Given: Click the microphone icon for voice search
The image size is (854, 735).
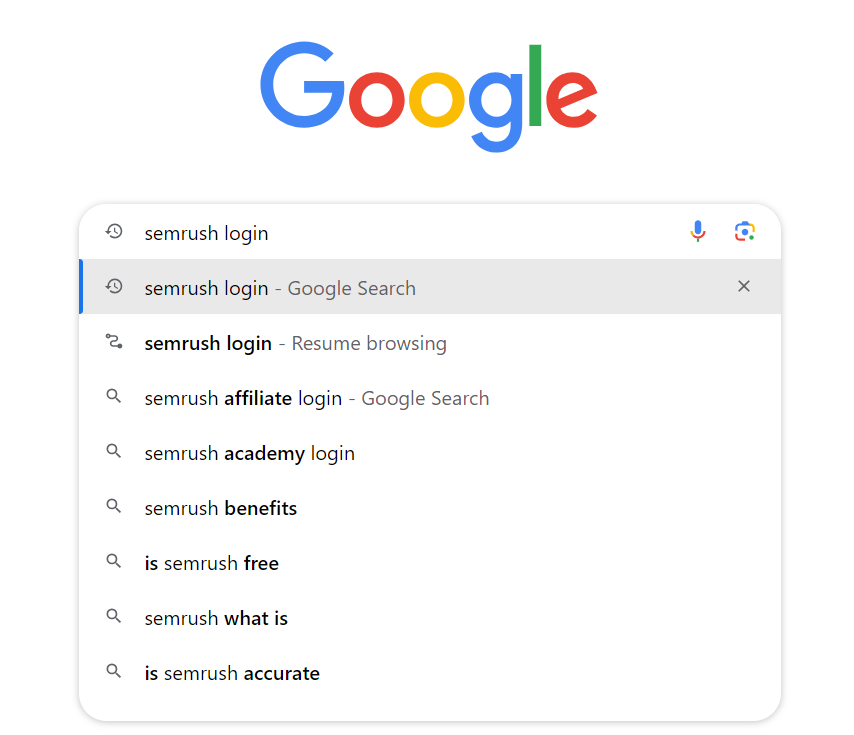Looking at the screenshot, I should (698, 231).
